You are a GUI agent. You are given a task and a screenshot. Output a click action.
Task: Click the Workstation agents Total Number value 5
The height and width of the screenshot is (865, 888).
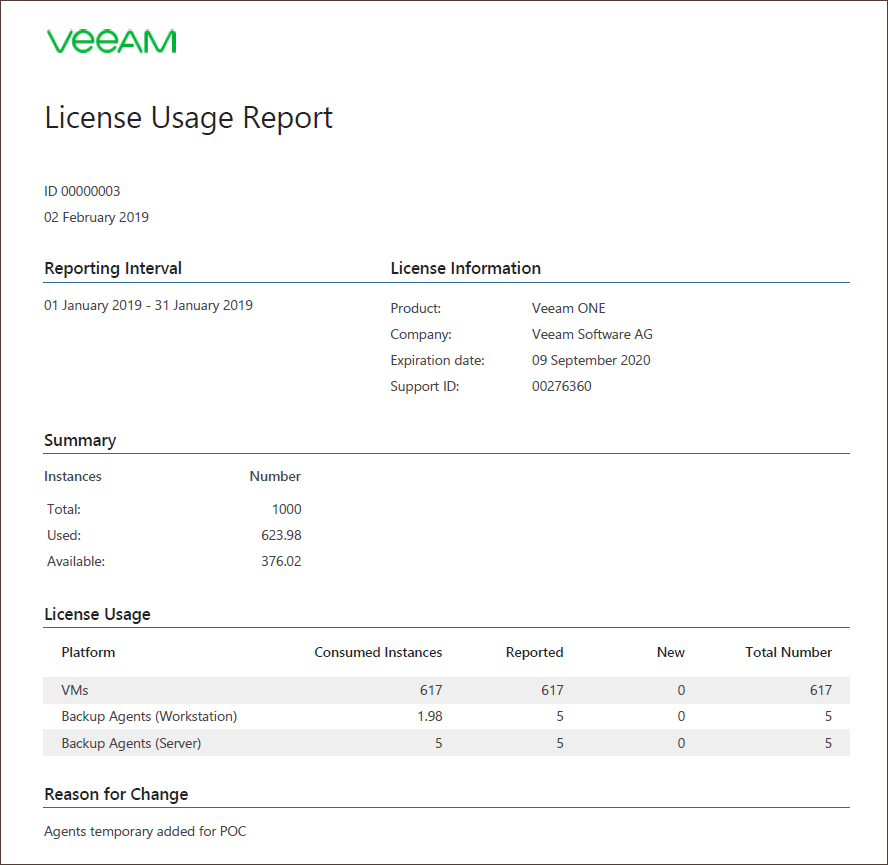829,717
